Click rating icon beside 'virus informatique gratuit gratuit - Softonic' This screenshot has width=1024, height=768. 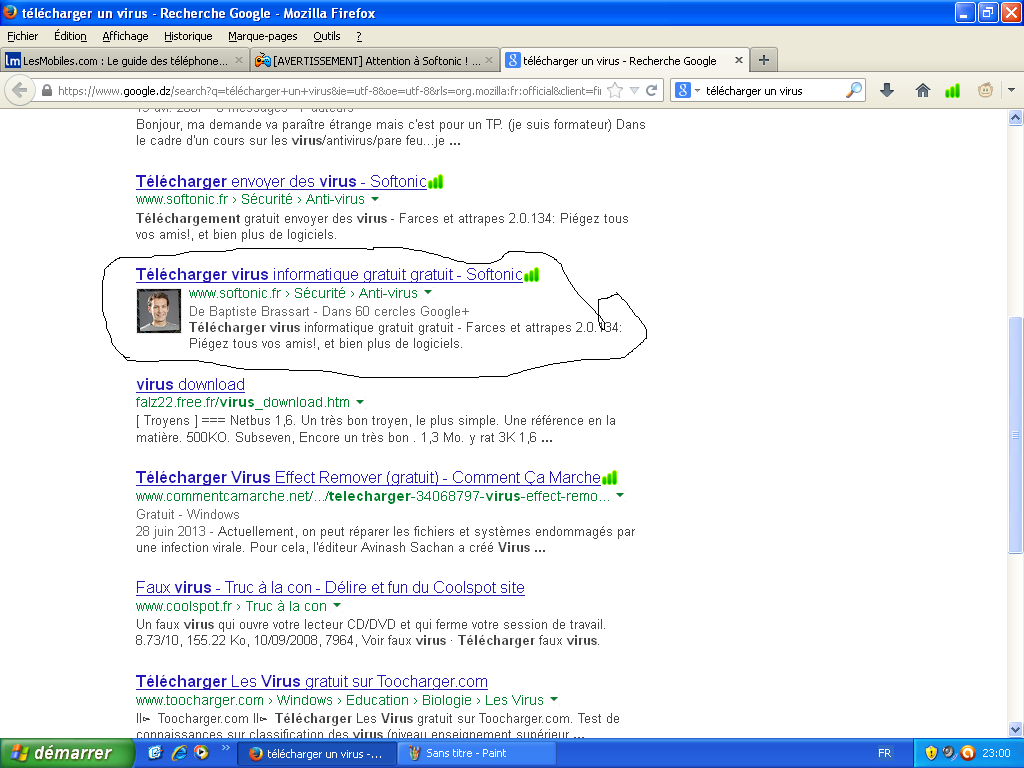(532, 275)
